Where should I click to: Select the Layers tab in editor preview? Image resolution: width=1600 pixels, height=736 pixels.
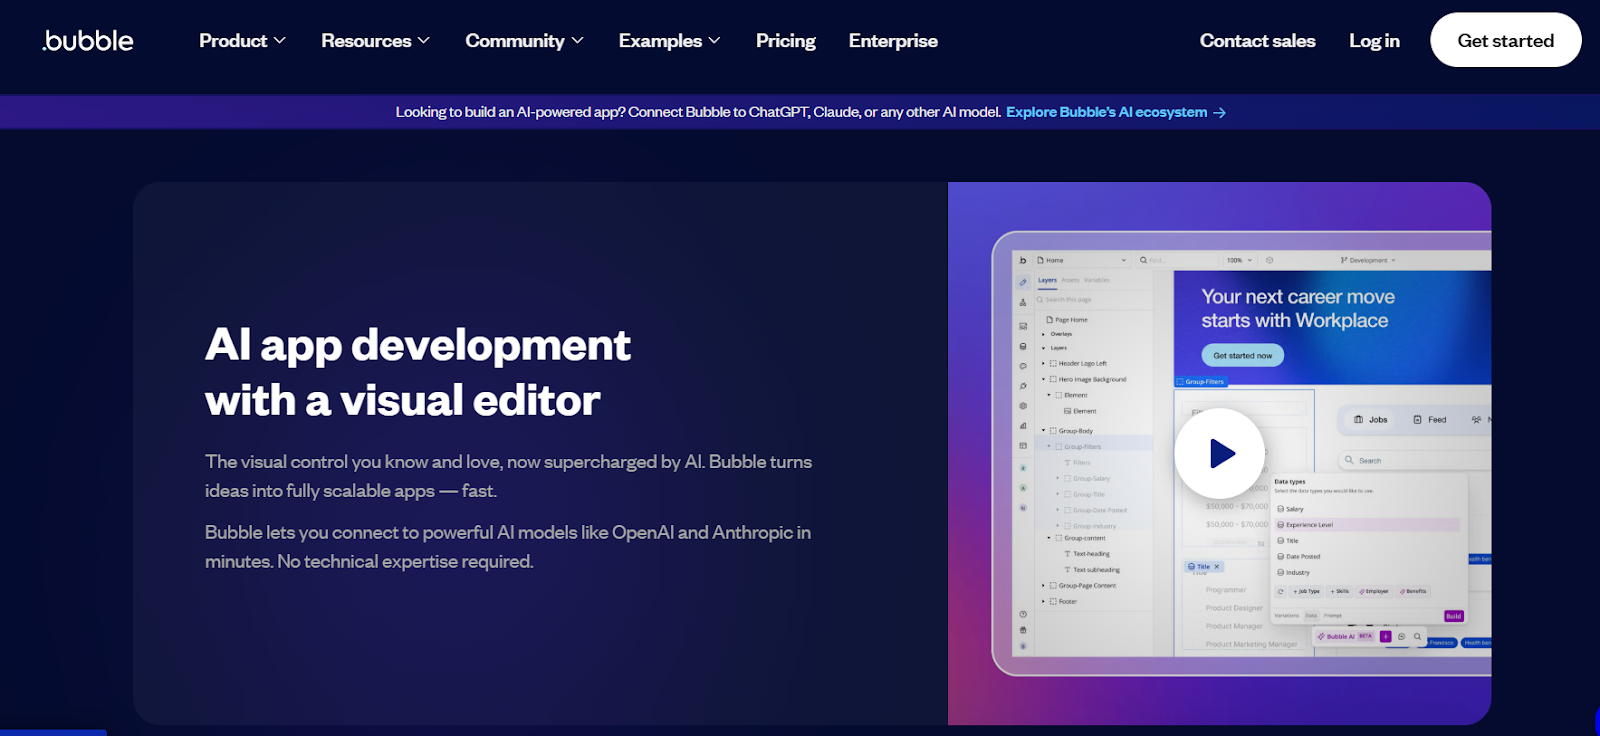(1047, 280)
